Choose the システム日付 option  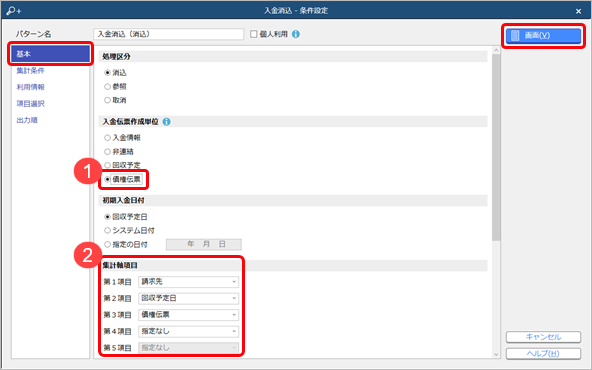pos(107,230)
